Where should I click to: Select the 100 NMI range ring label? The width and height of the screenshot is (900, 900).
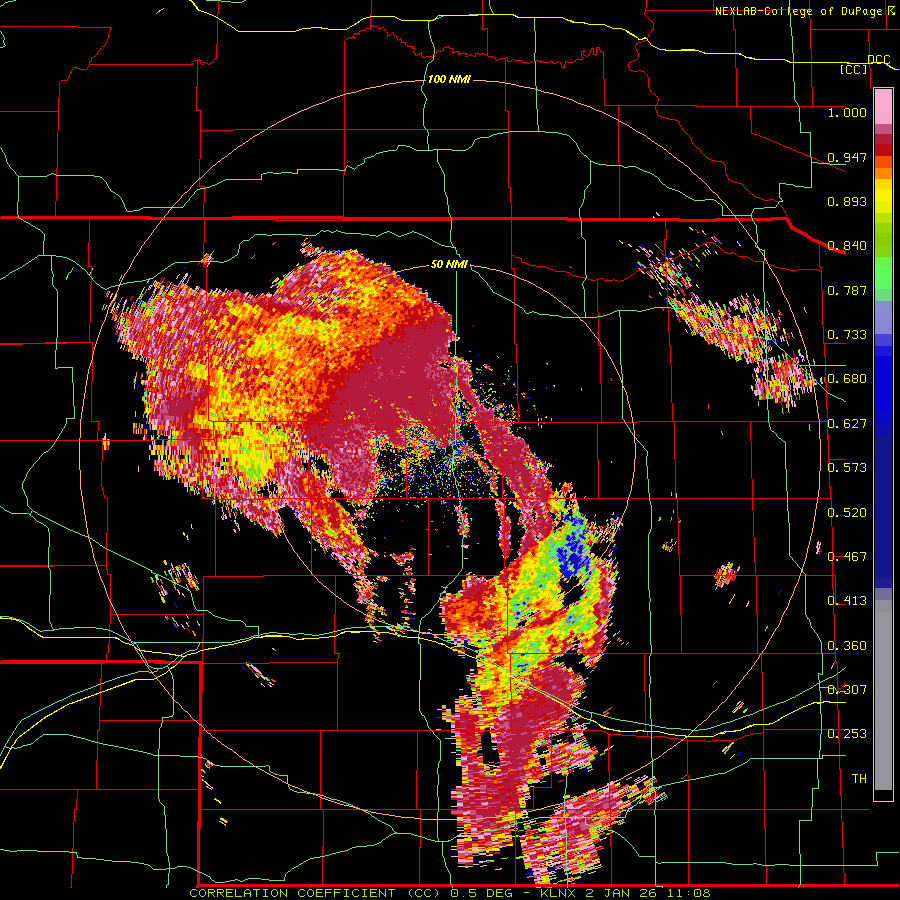click(449, 79)
